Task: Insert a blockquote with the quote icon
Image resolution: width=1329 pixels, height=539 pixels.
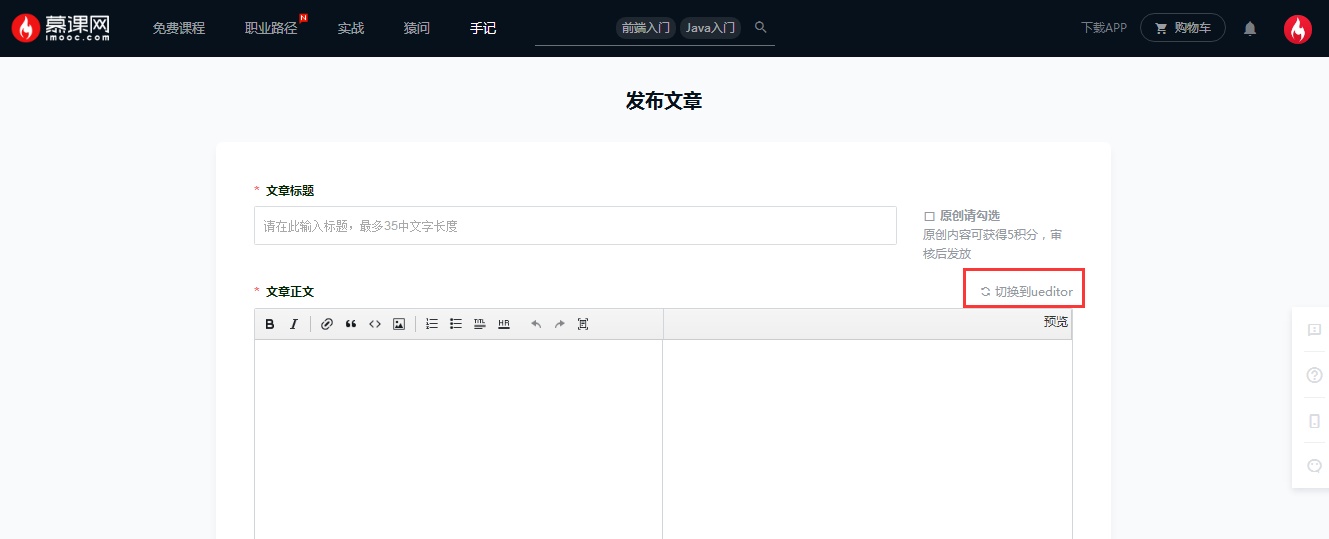Action: 351,324
